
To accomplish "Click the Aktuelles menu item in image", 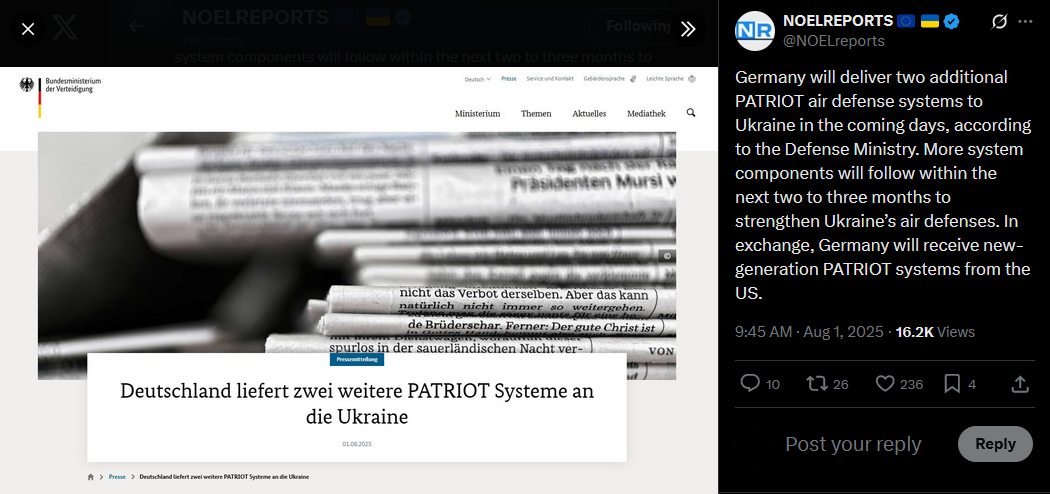I will (x=589, y=114).
